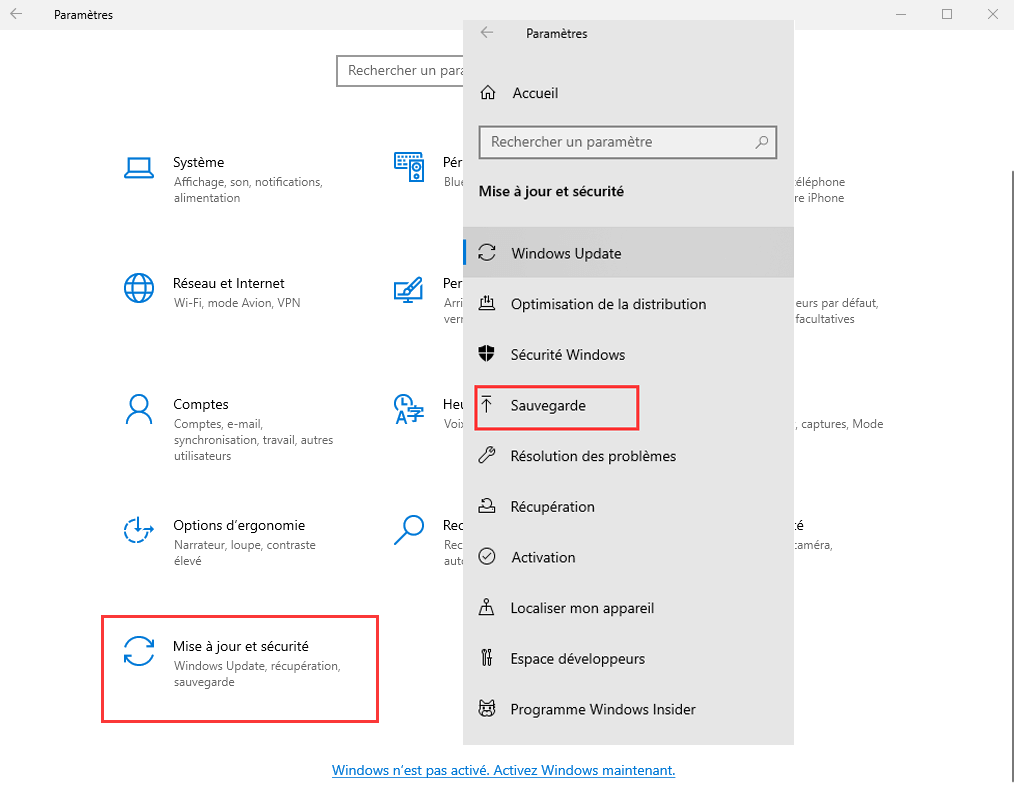Open Espace développeurs settings

click(577, 658)
